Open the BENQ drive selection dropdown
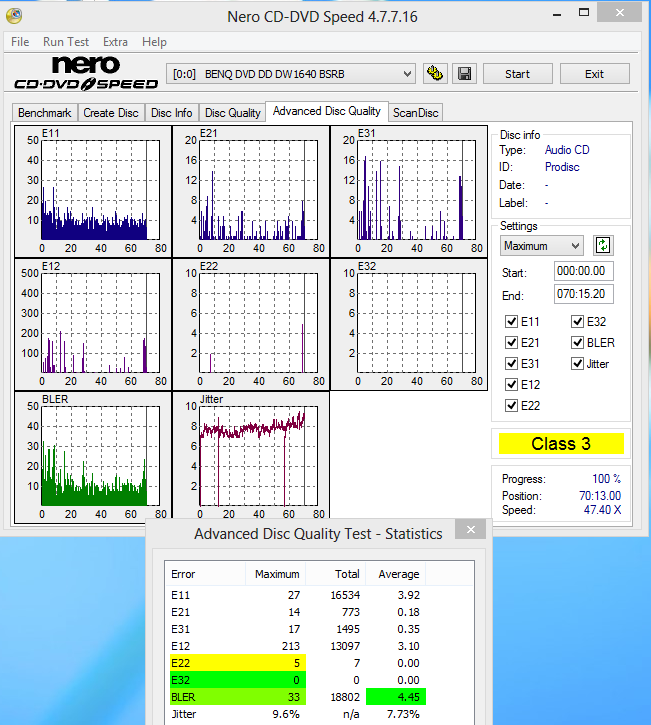The width and height of the screenshot is (651, 725). (291, 74)
